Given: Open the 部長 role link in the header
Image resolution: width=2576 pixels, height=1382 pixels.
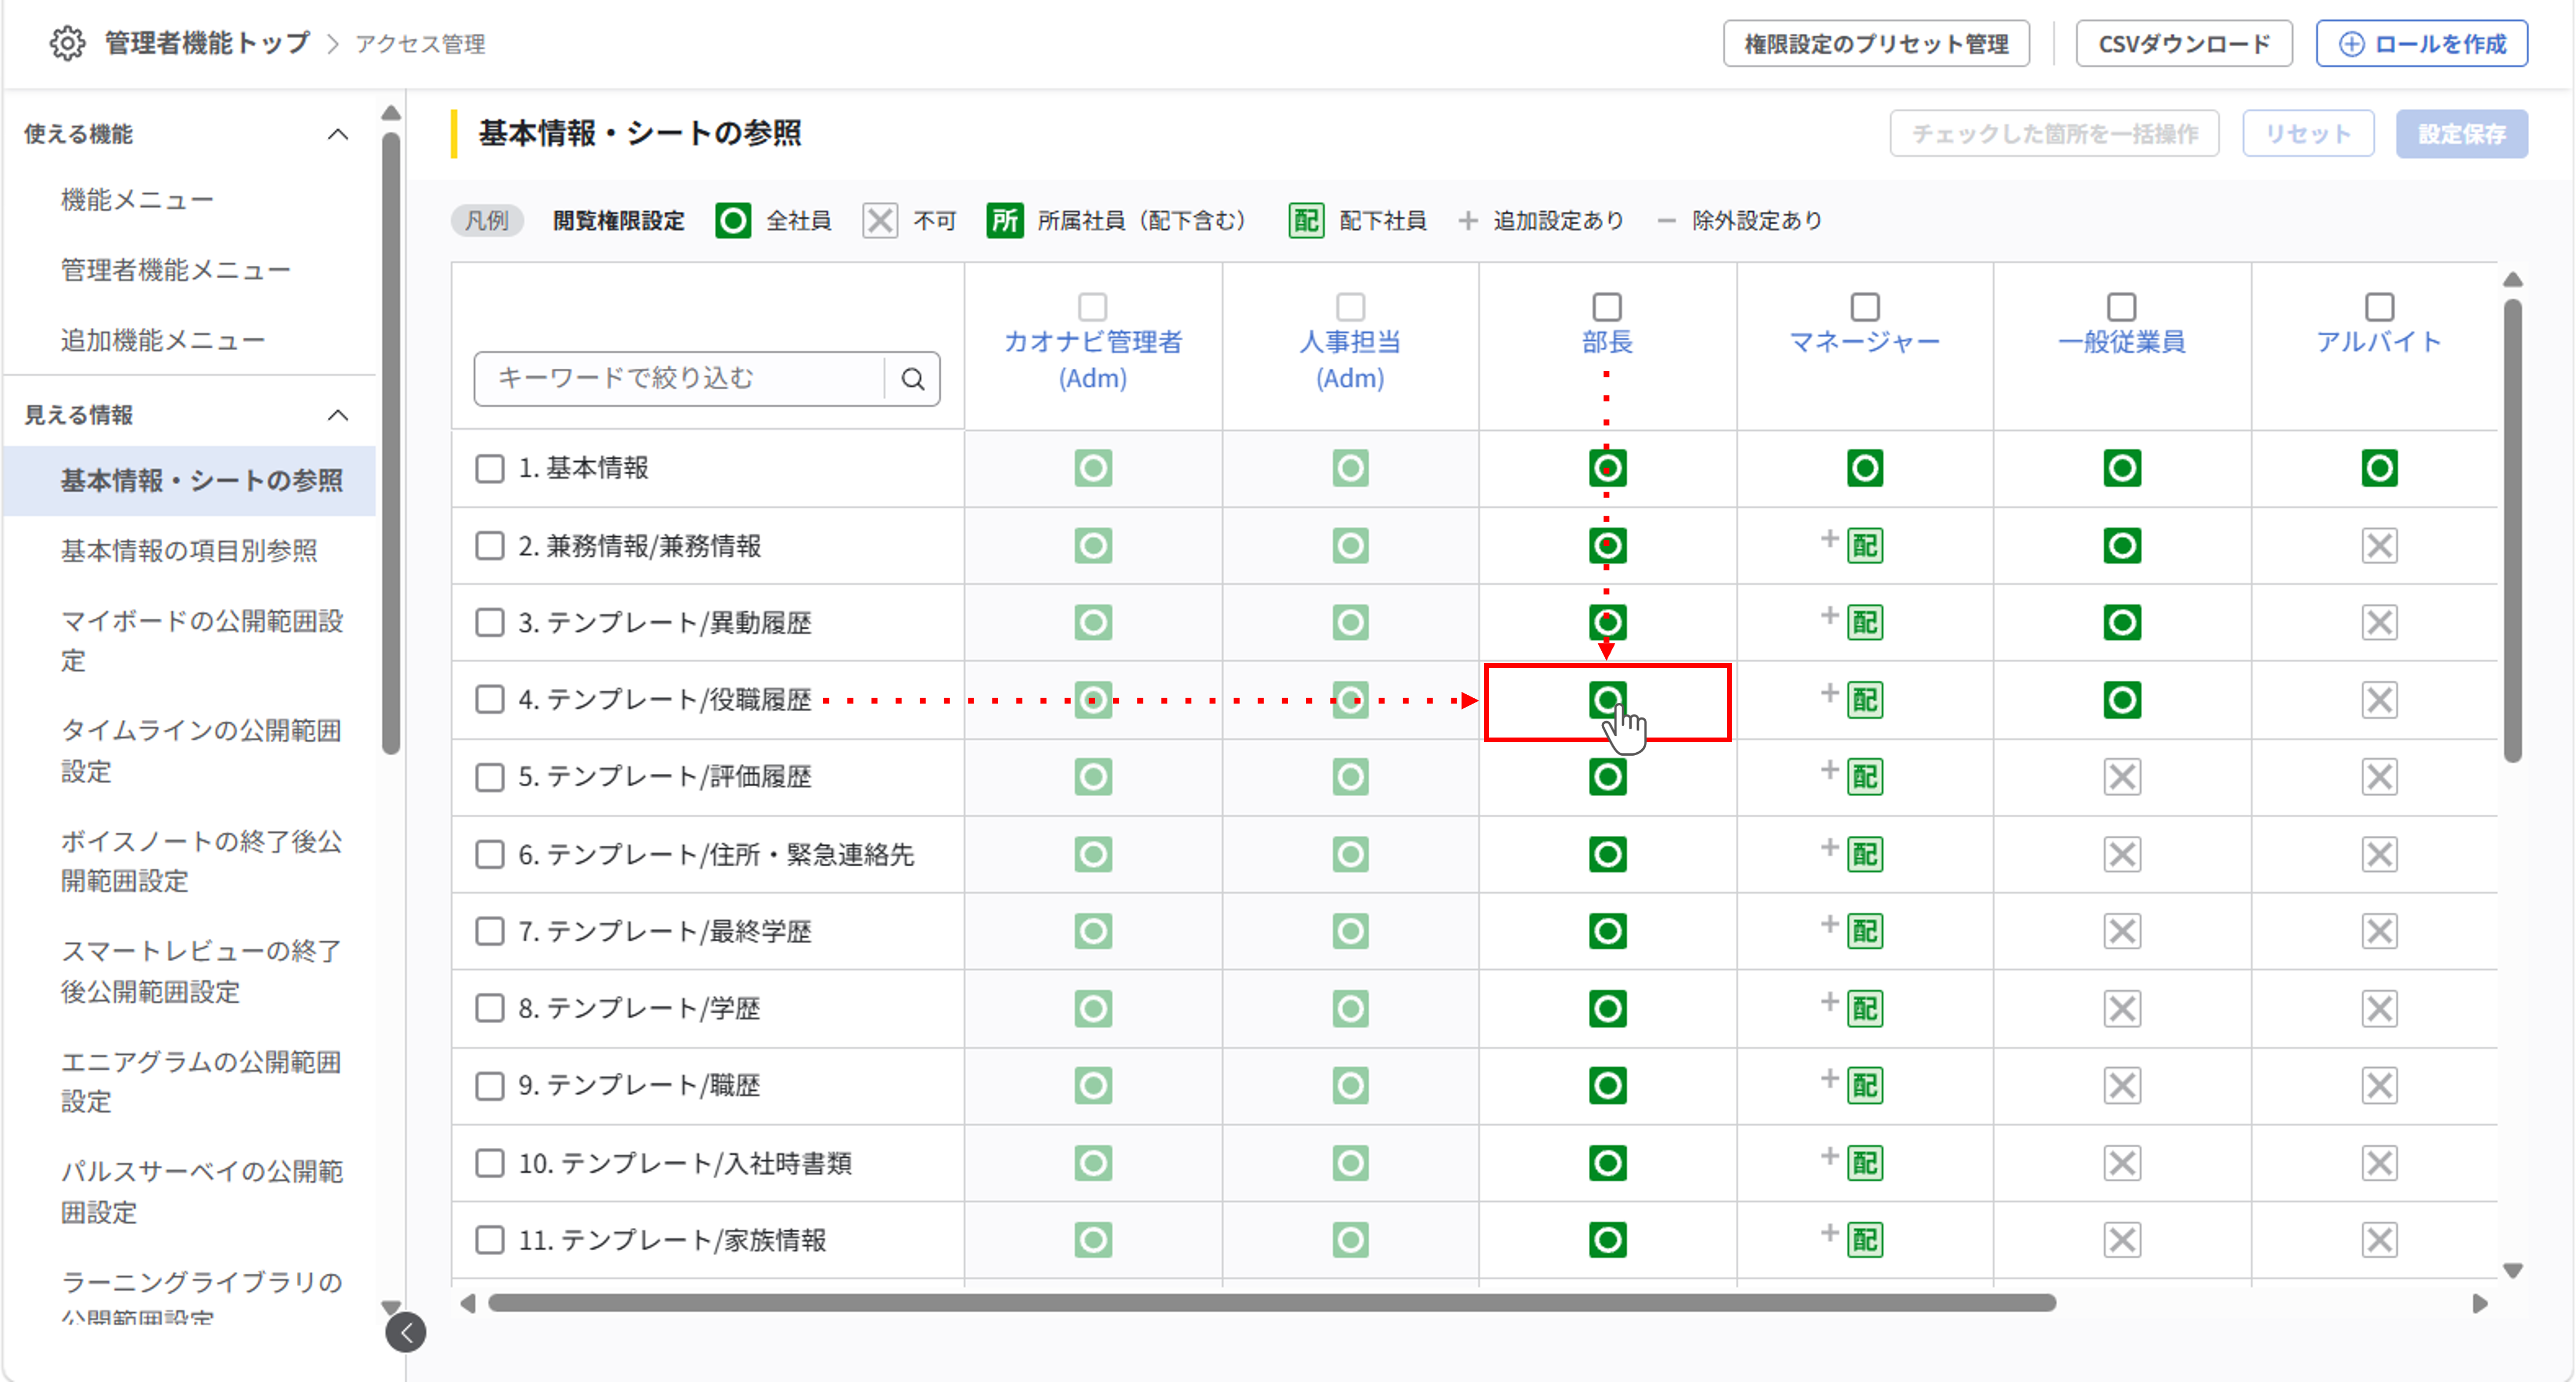Looking at the screenshot, I should [x=1607, y=342].
